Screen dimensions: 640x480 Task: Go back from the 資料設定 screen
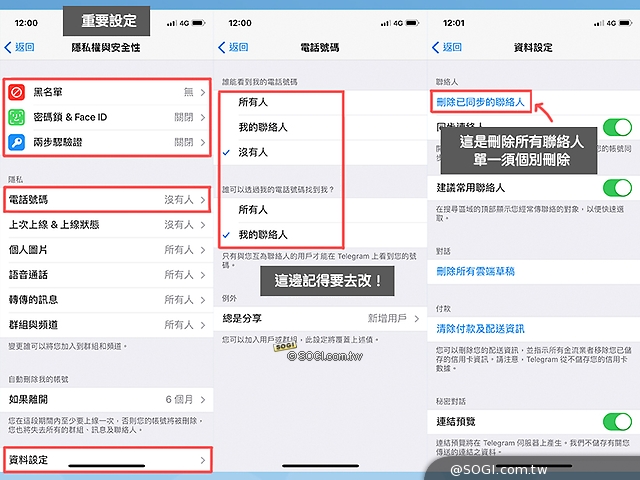pyautogui.click(x=447, y=47)
